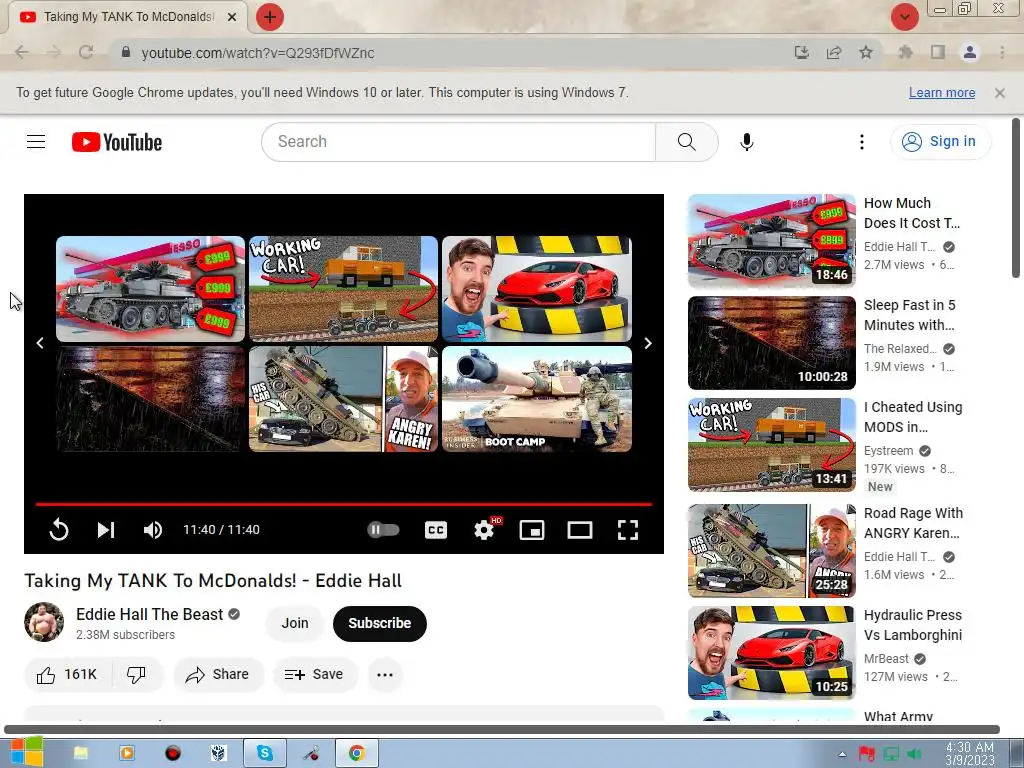Go back in browser history
Image resolution: width=1024 pixels, height=768 pixels.
(22, 53)
